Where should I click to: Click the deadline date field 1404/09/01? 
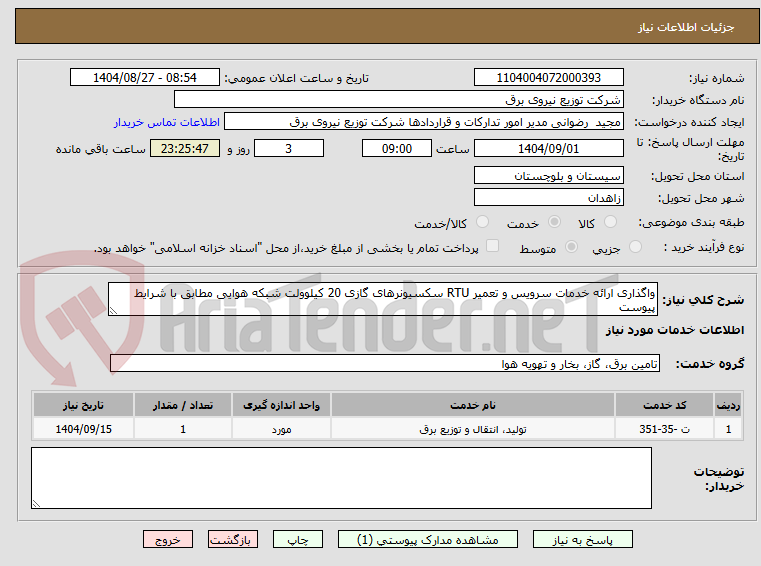click(x=548, y=148)
